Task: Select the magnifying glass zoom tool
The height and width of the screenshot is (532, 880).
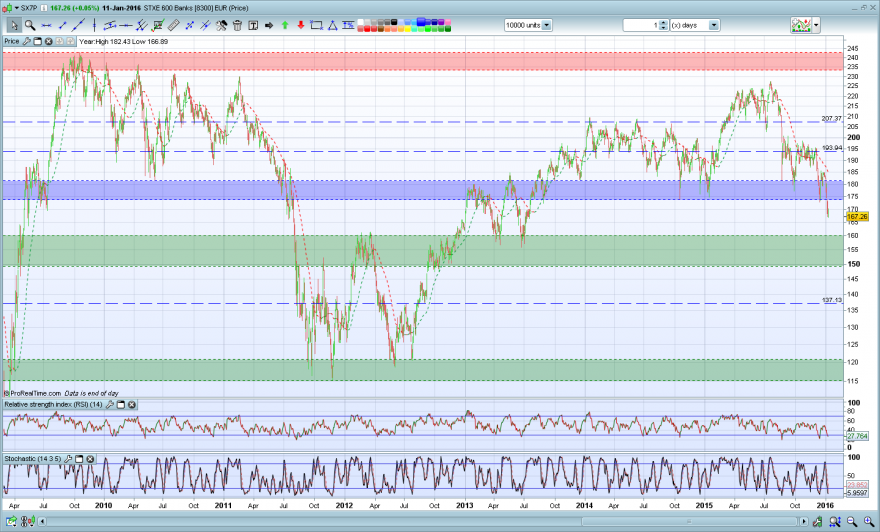Action: point(30,25)
